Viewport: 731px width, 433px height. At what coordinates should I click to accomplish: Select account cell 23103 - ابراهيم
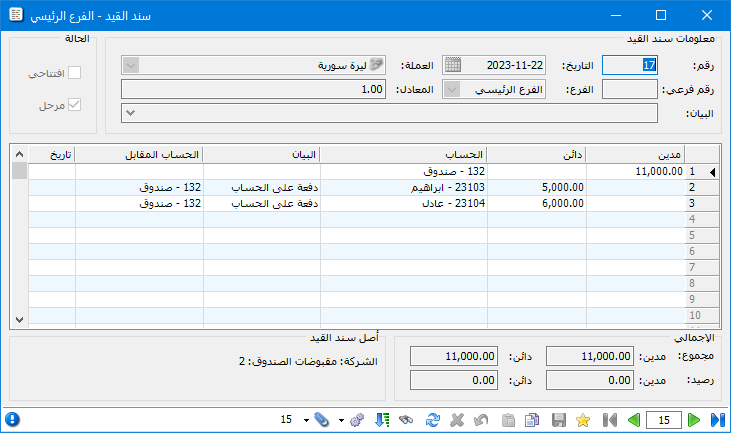click(x=404, y=187)
